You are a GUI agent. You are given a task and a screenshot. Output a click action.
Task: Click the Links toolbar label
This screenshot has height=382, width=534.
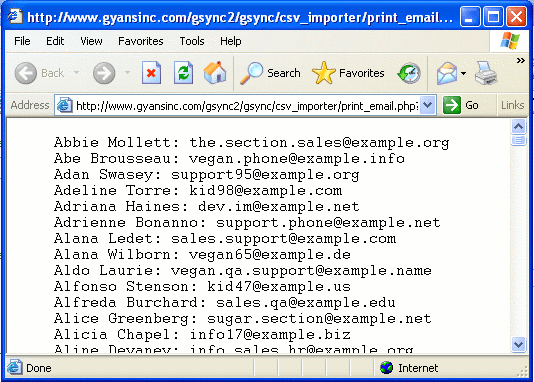[512, 105]
